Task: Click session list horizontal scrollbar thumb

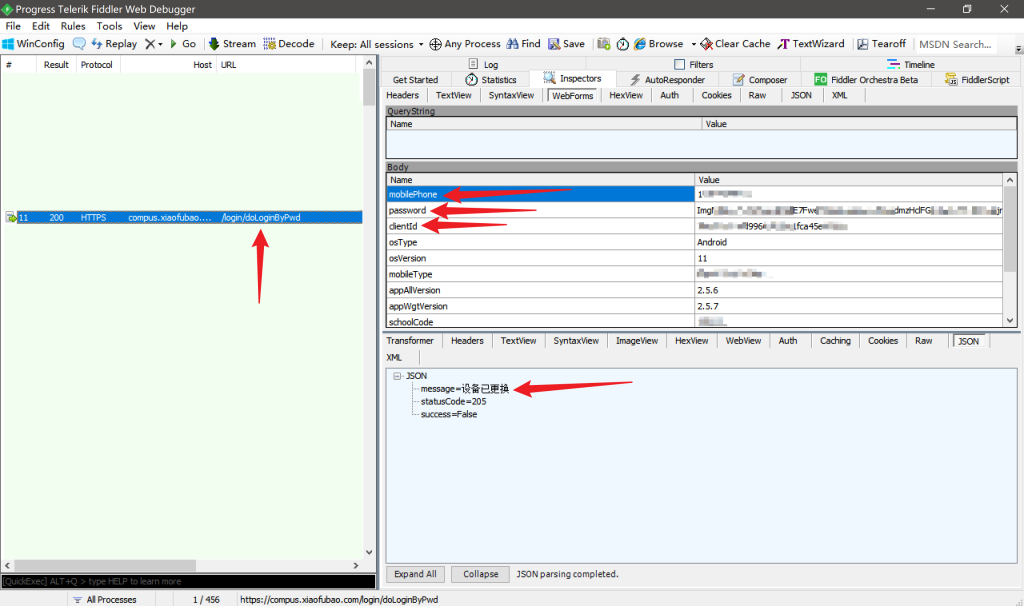Action: (x=105, y=566)
